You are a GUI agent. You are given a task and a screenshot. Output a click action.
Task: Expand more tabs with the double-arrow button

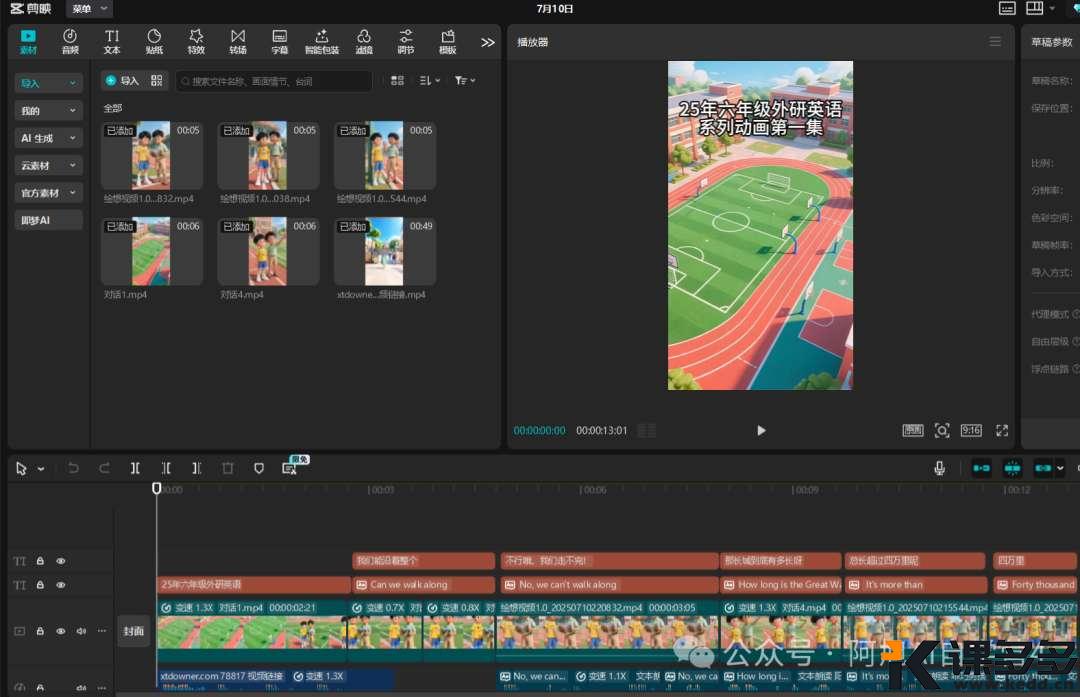(488, 42)
